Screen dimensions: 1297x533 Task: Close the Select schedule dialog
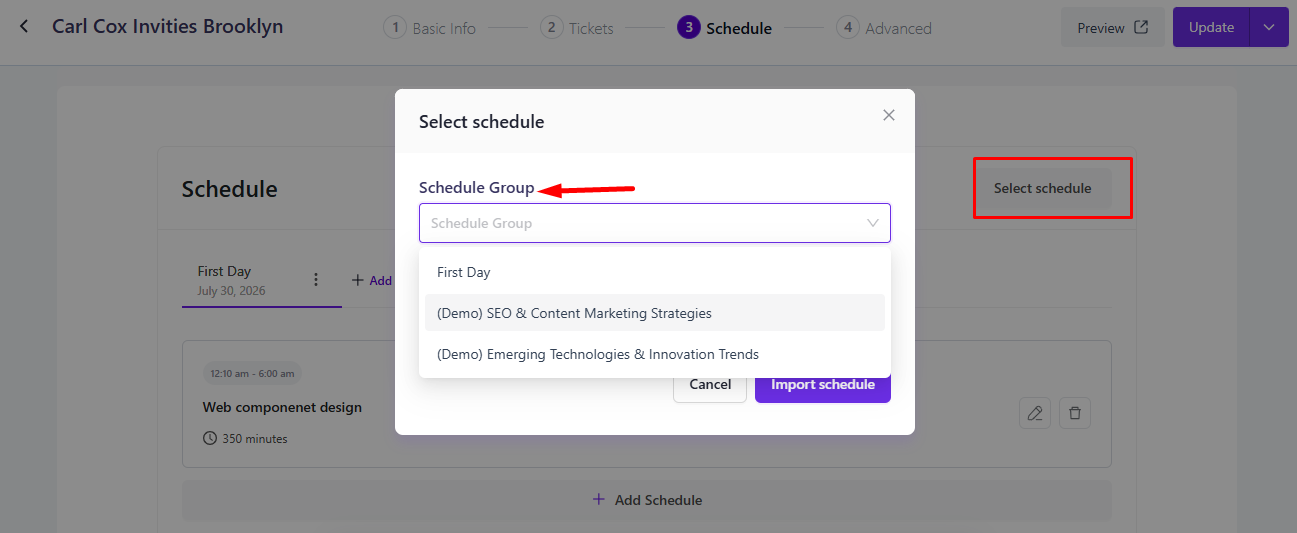[x=889, y=115]
